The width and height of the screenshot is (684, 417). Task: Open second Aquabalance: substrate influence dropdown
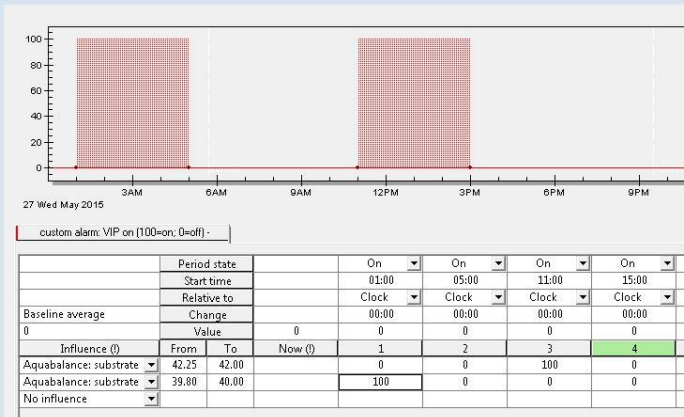click(151, 382)
